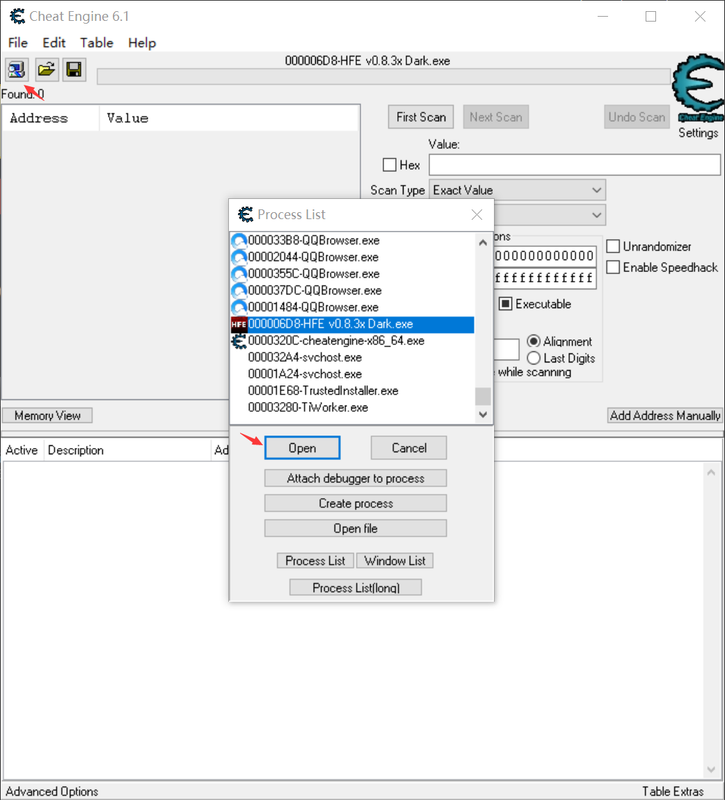
Task: Click icon of 0000355C-QQBrowser.exe
Action: 239,274
